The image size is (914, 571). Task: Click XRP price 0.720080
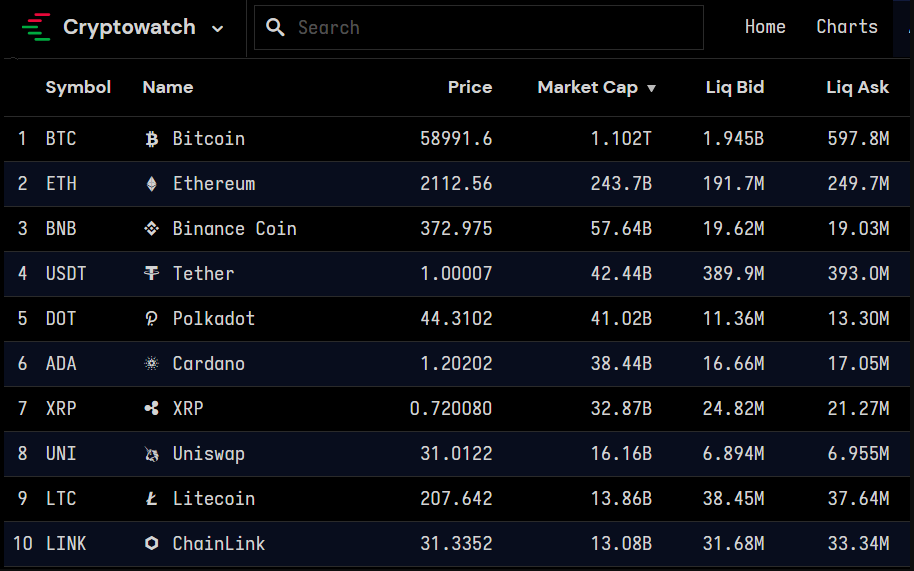pos(451,408)
